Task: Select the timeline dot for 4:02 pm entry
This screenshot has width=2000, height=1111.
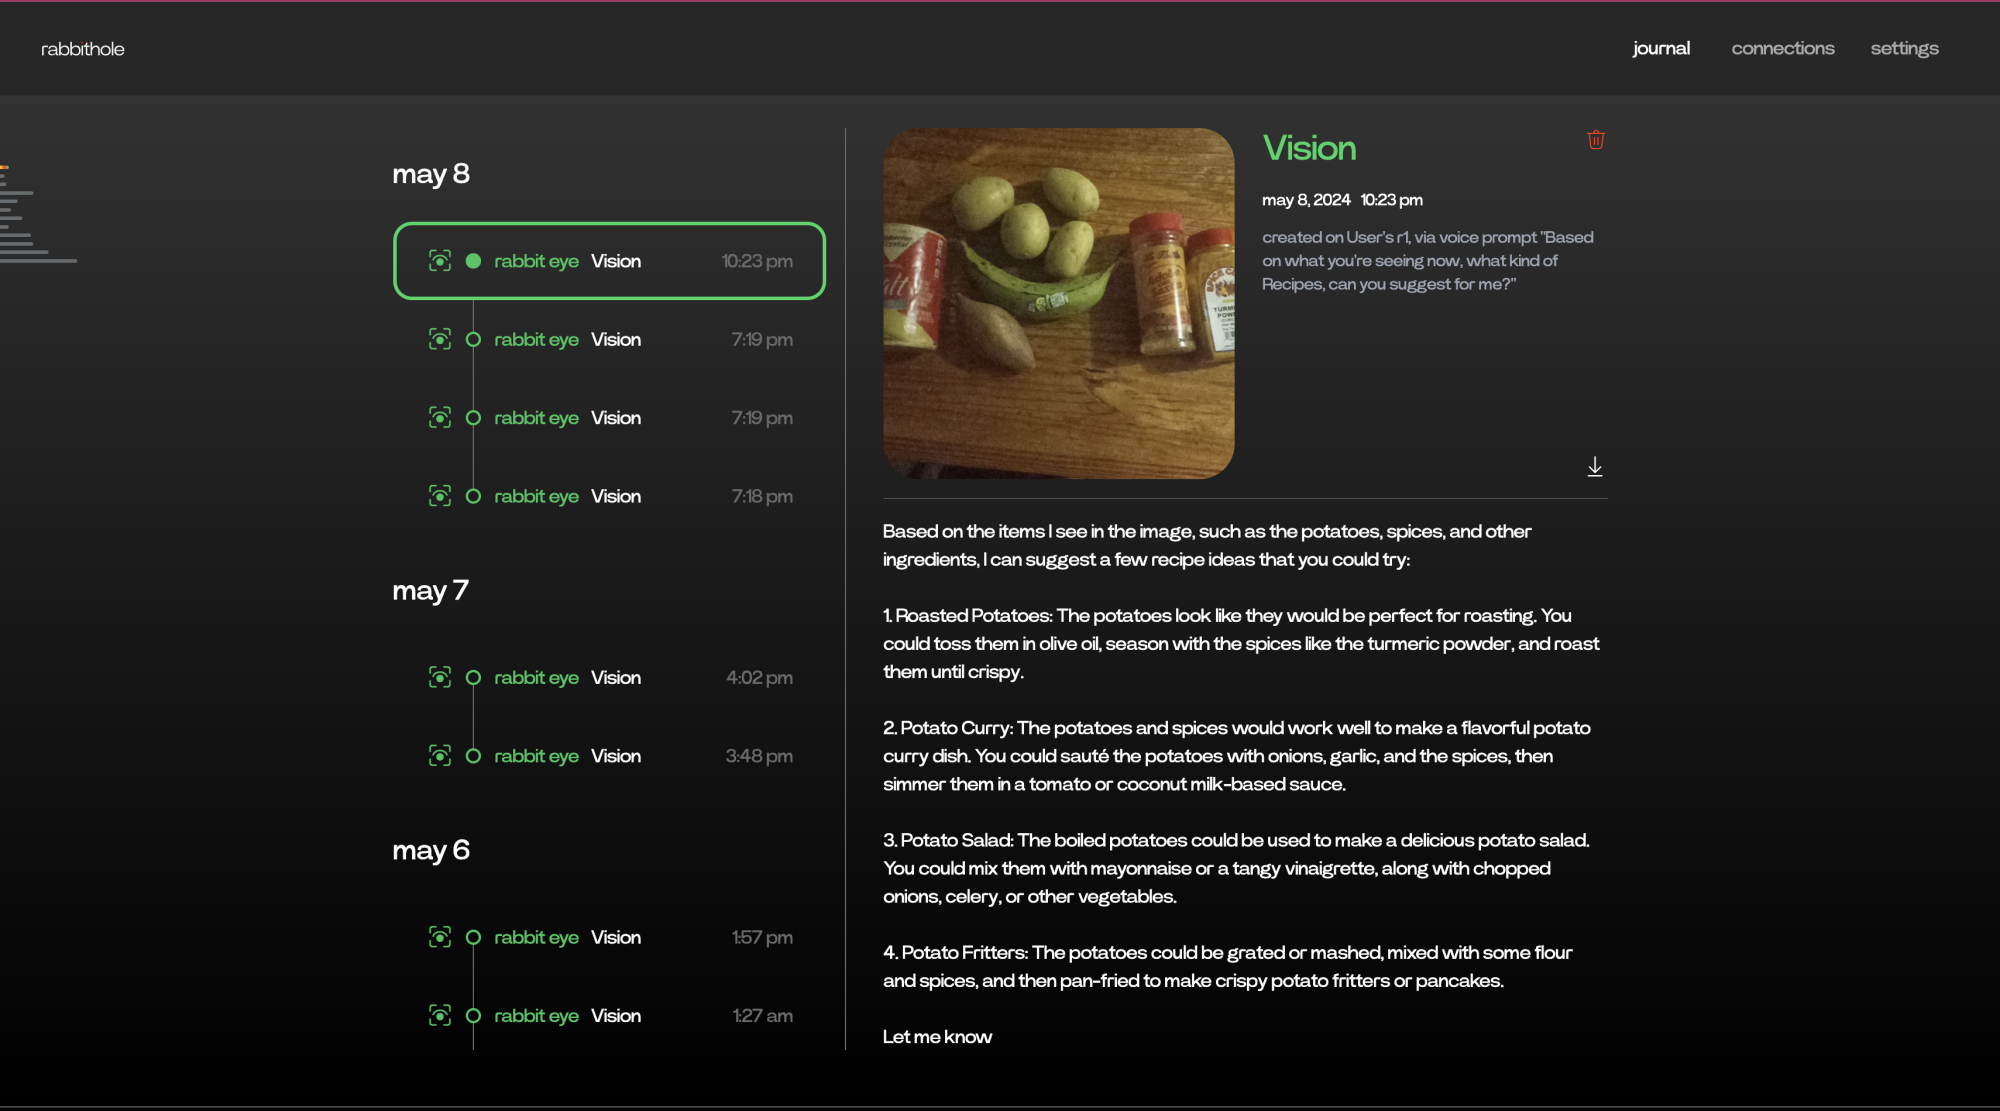Action: [473, 678]
